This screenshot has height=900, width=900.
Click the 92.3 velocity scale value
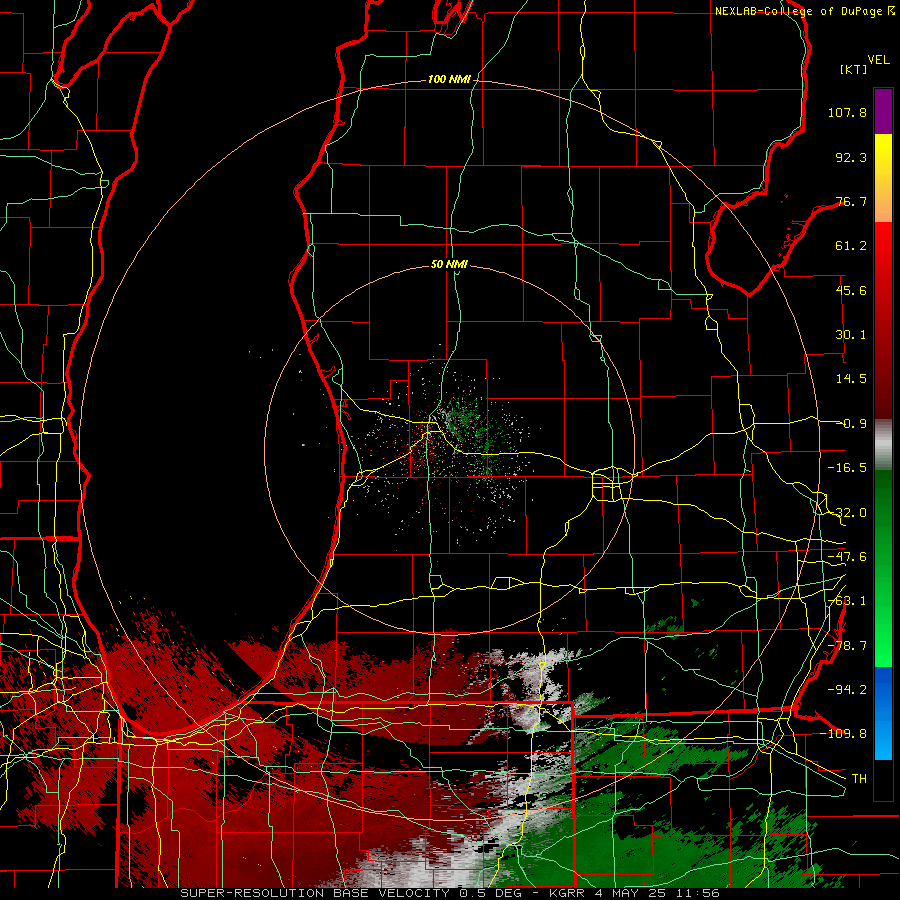851,157
